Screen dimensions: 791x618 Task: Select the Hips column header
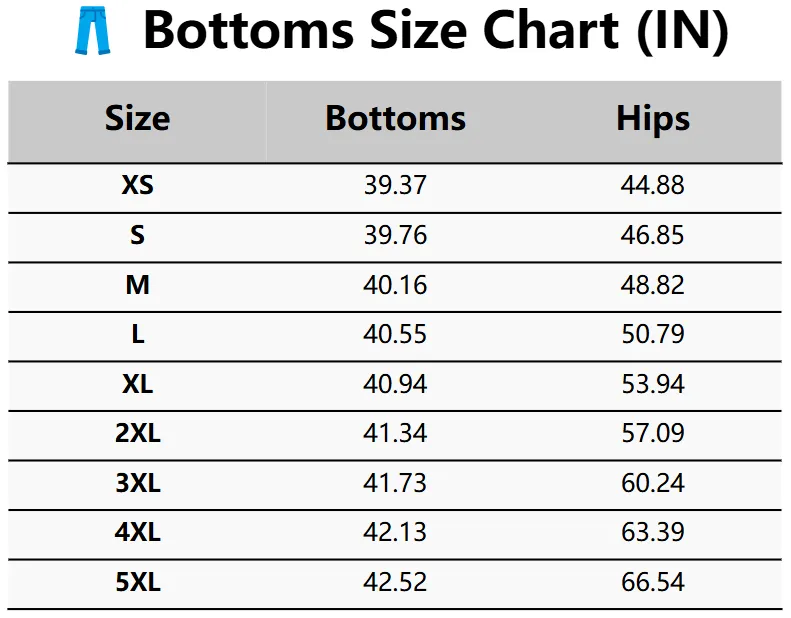point(653,119)
